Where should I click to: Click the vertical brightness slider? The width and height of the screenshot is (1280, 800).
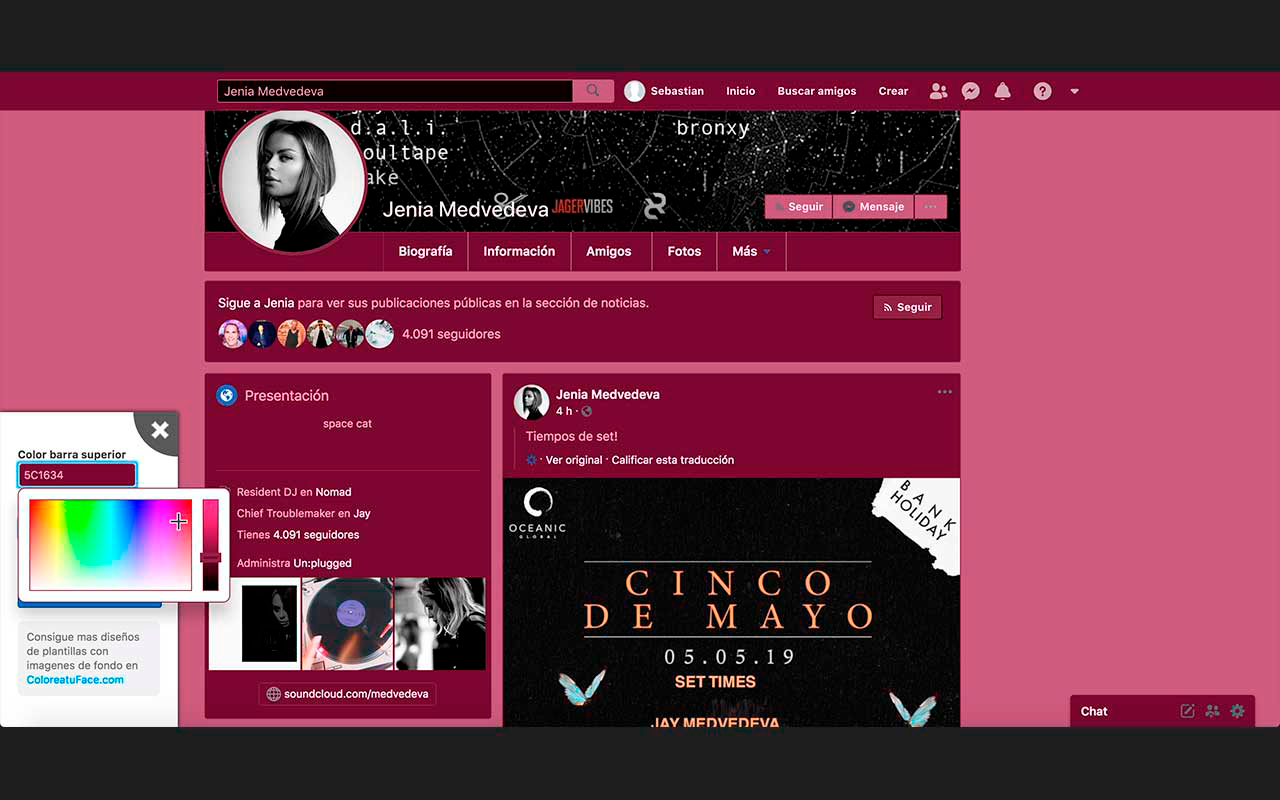point(210,545)
